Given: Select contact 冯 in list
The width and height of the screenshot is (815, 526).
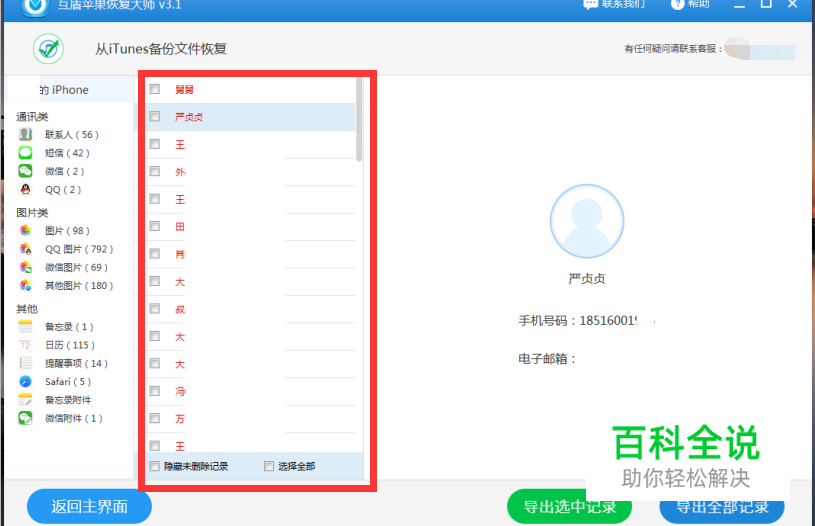Looking at the screenshot, I should click(180, 391).
